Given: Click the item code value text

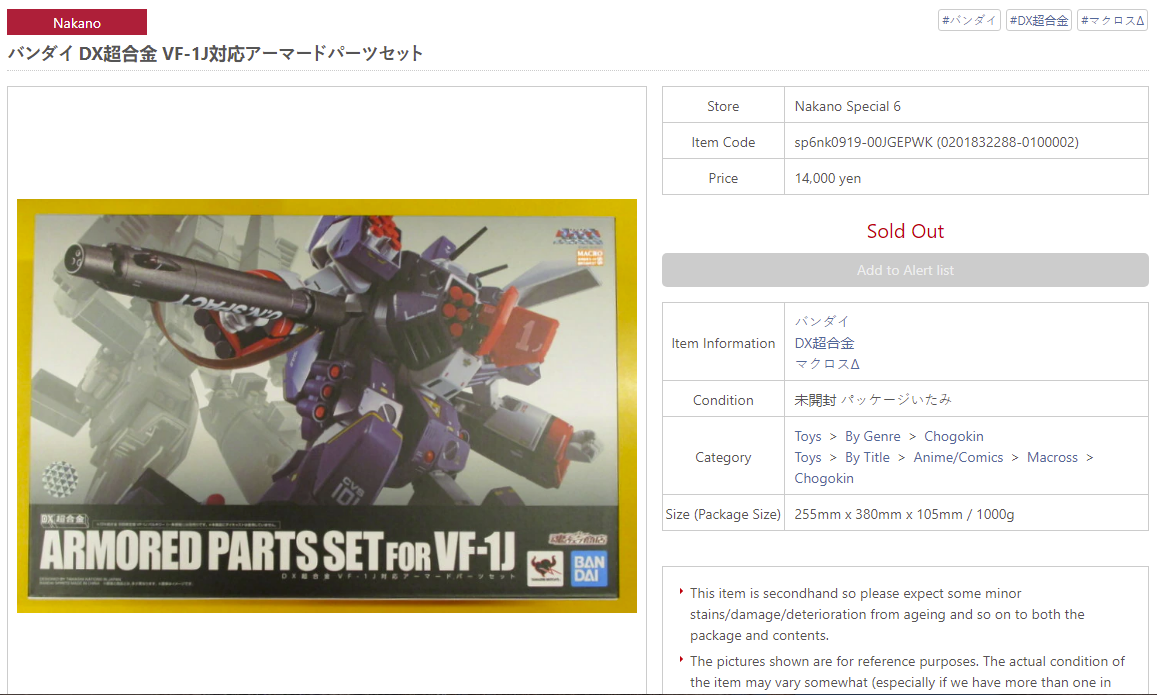Looking at the screenshot, I should [x=936, y=142].
